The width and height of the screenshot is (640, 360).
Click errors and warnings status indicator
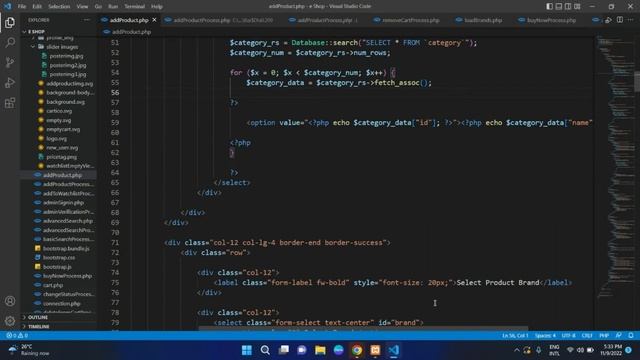click(17, 336)
